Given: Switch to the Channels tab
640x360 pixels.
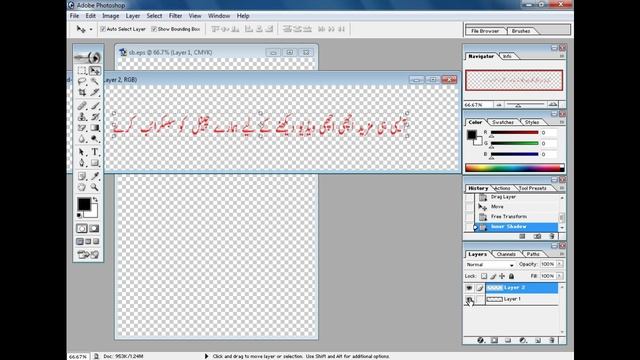Looking at the screenshot, I should tap(506, 254).
